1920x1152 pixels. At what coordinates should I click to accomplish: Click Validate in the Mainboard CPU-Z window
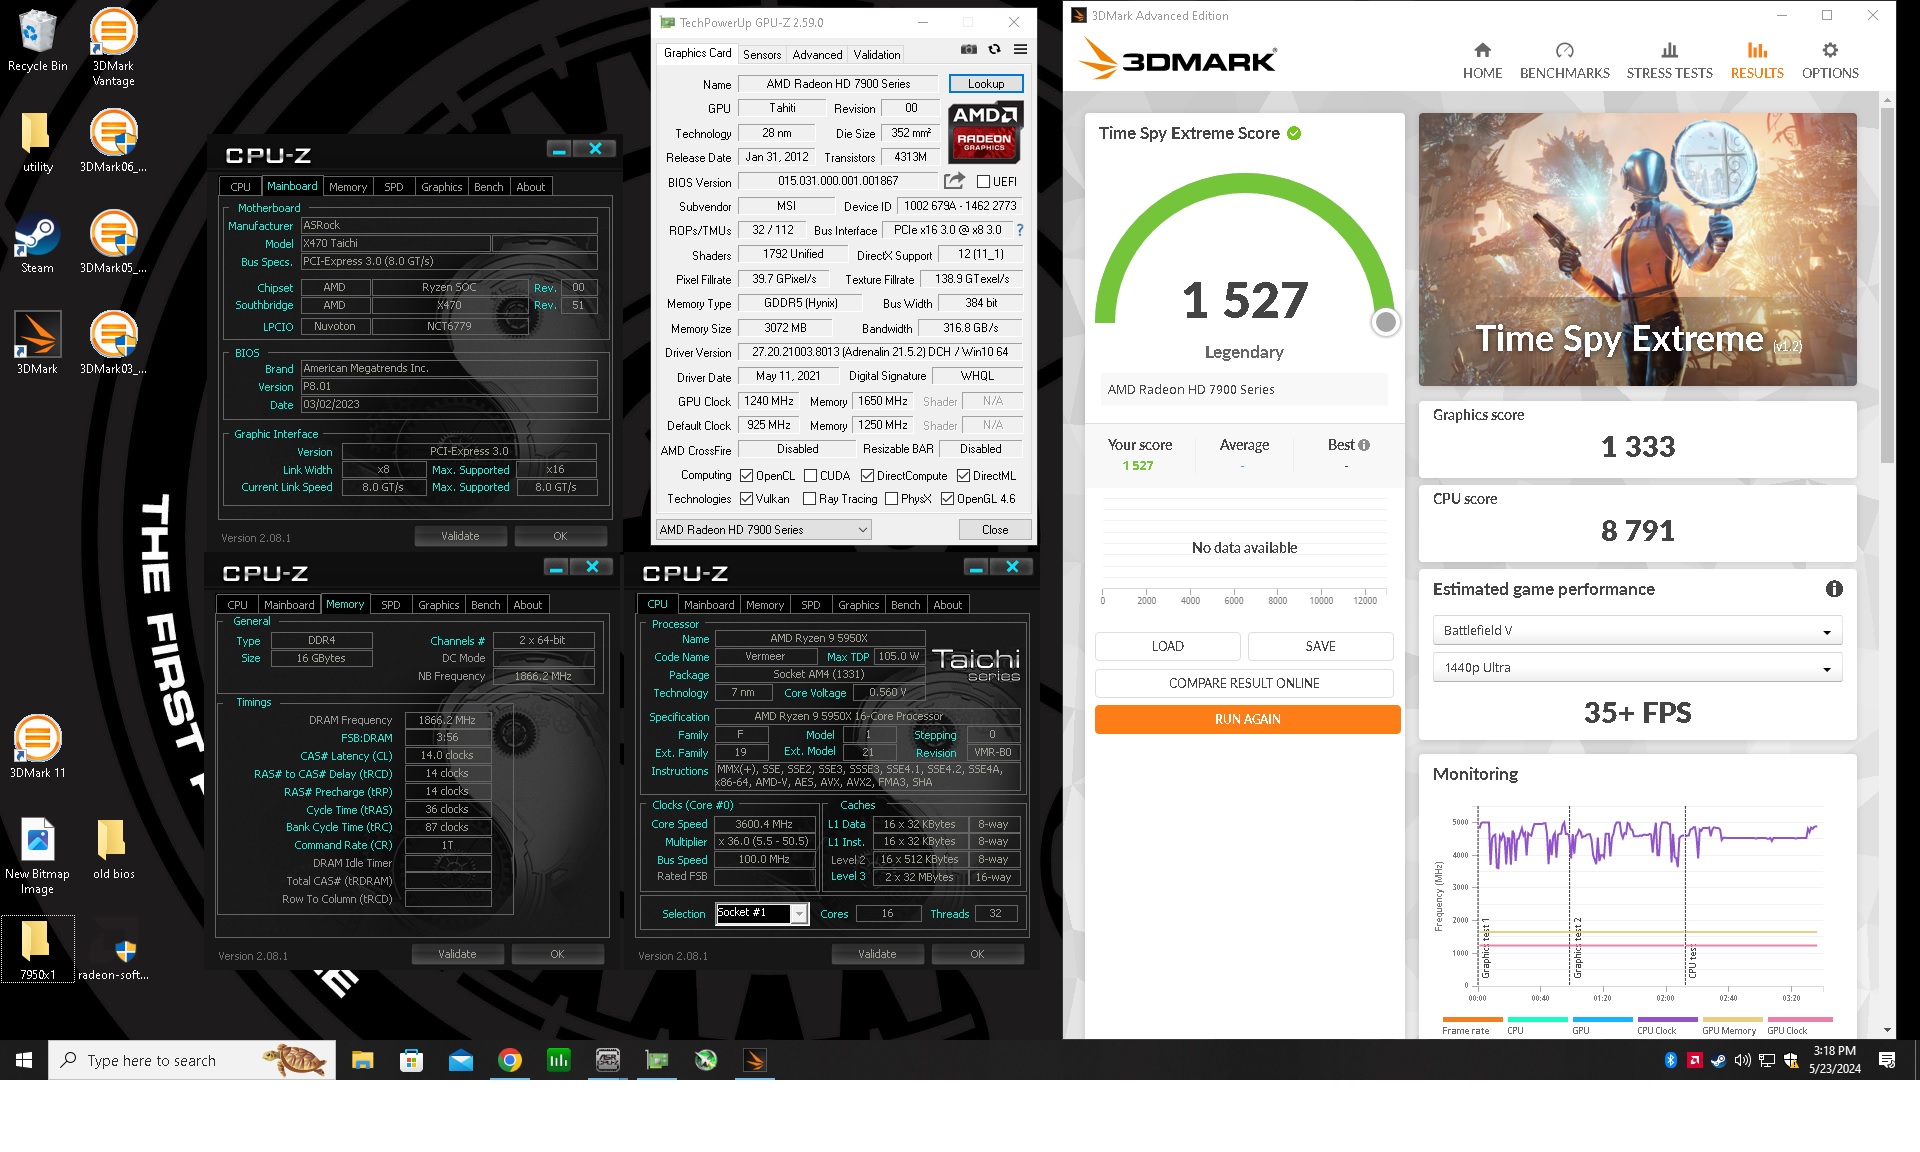point(460,536)
